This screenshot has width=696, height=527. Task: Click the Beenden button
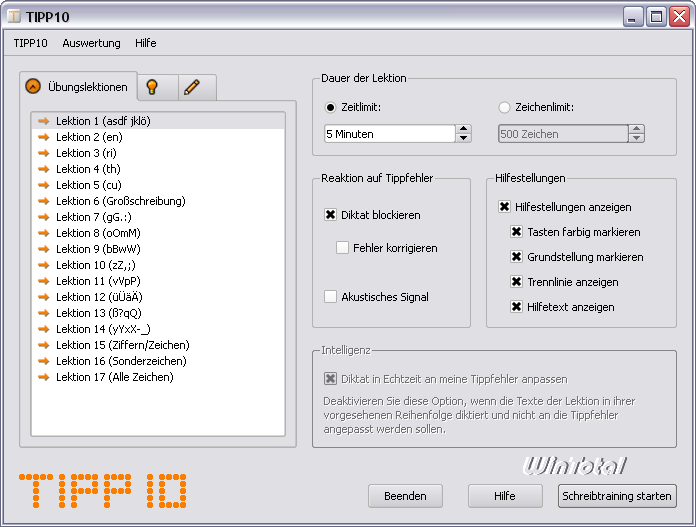pyautogui.click(x=405, y=496)
